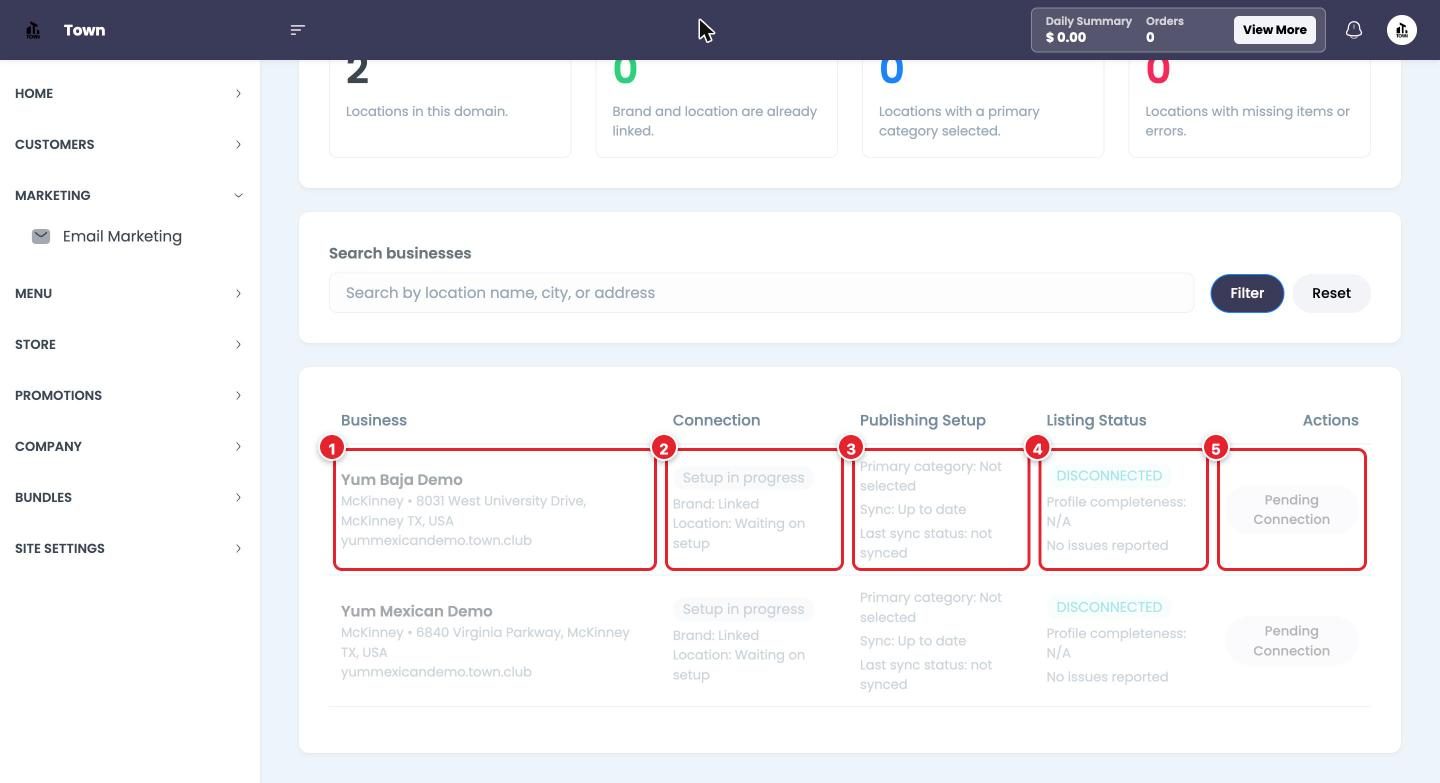
Task: Expand the SITE SETTINGS sidebar section
Action: tap(130, 548)
